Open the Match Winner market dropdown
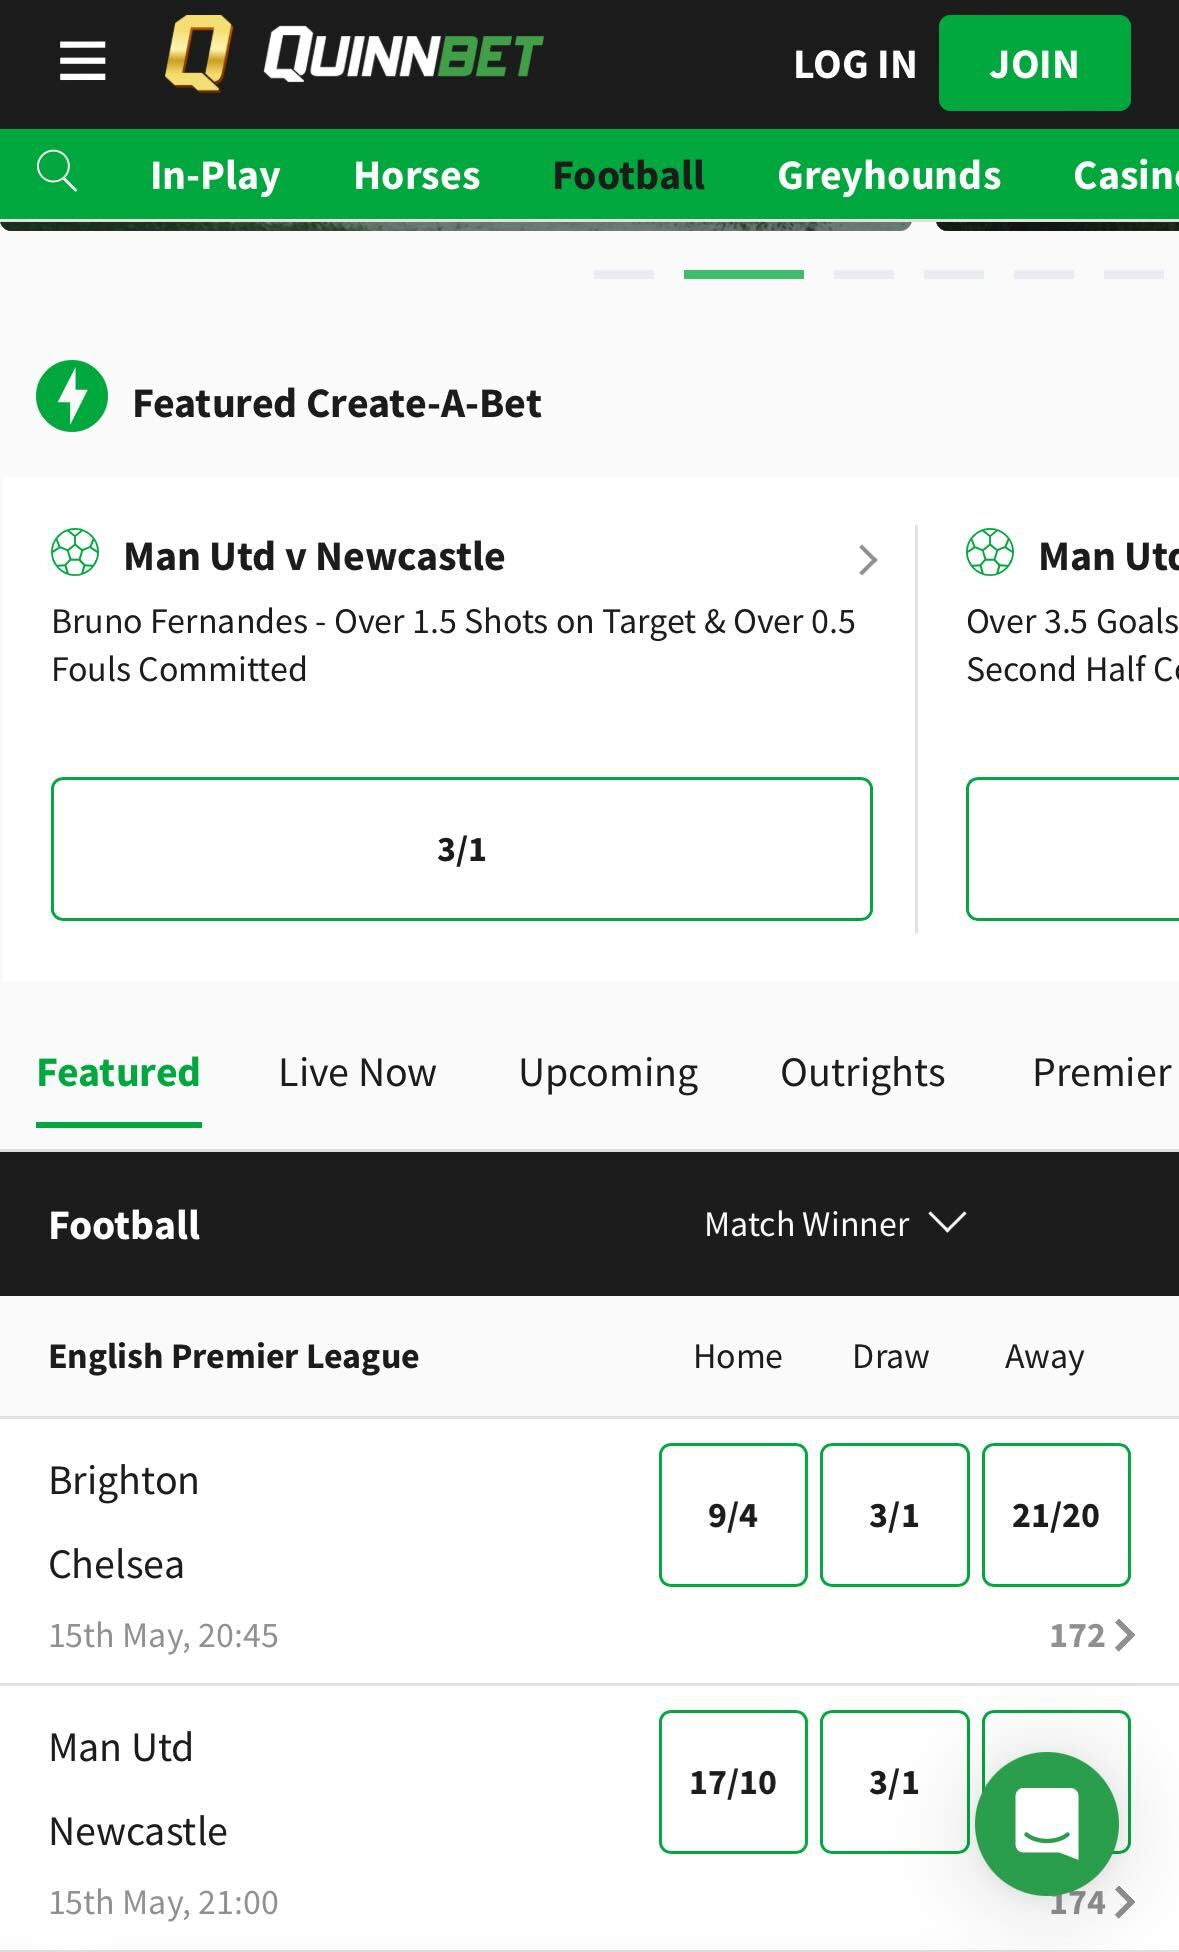 pos(836,1223)
